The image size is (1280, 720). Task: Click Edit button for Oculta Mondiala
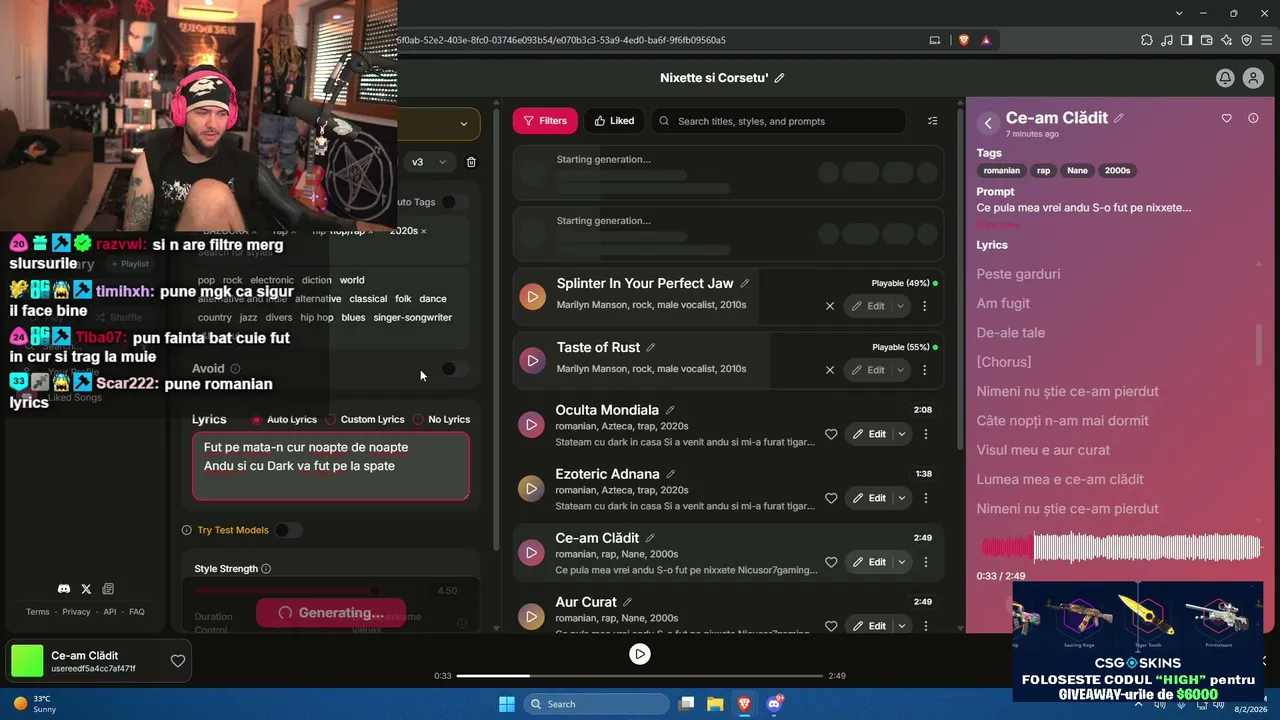868,434
